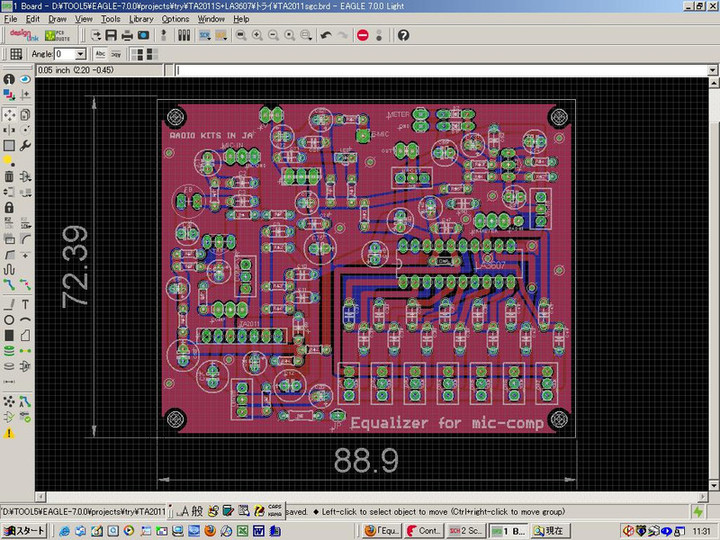
Task: Click the red Stop command icon
Action: pos(362,35)
